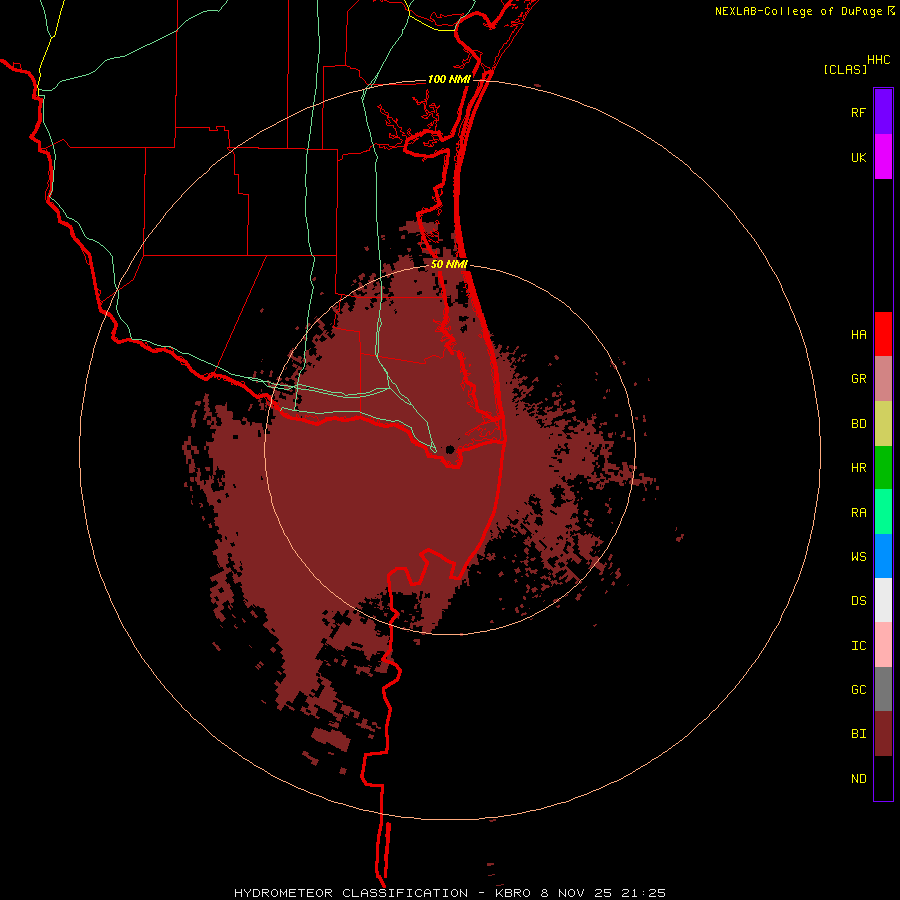This screenshot has height=900, width=900.
Task: Click the BI legend label
Action: pos(858,734)
